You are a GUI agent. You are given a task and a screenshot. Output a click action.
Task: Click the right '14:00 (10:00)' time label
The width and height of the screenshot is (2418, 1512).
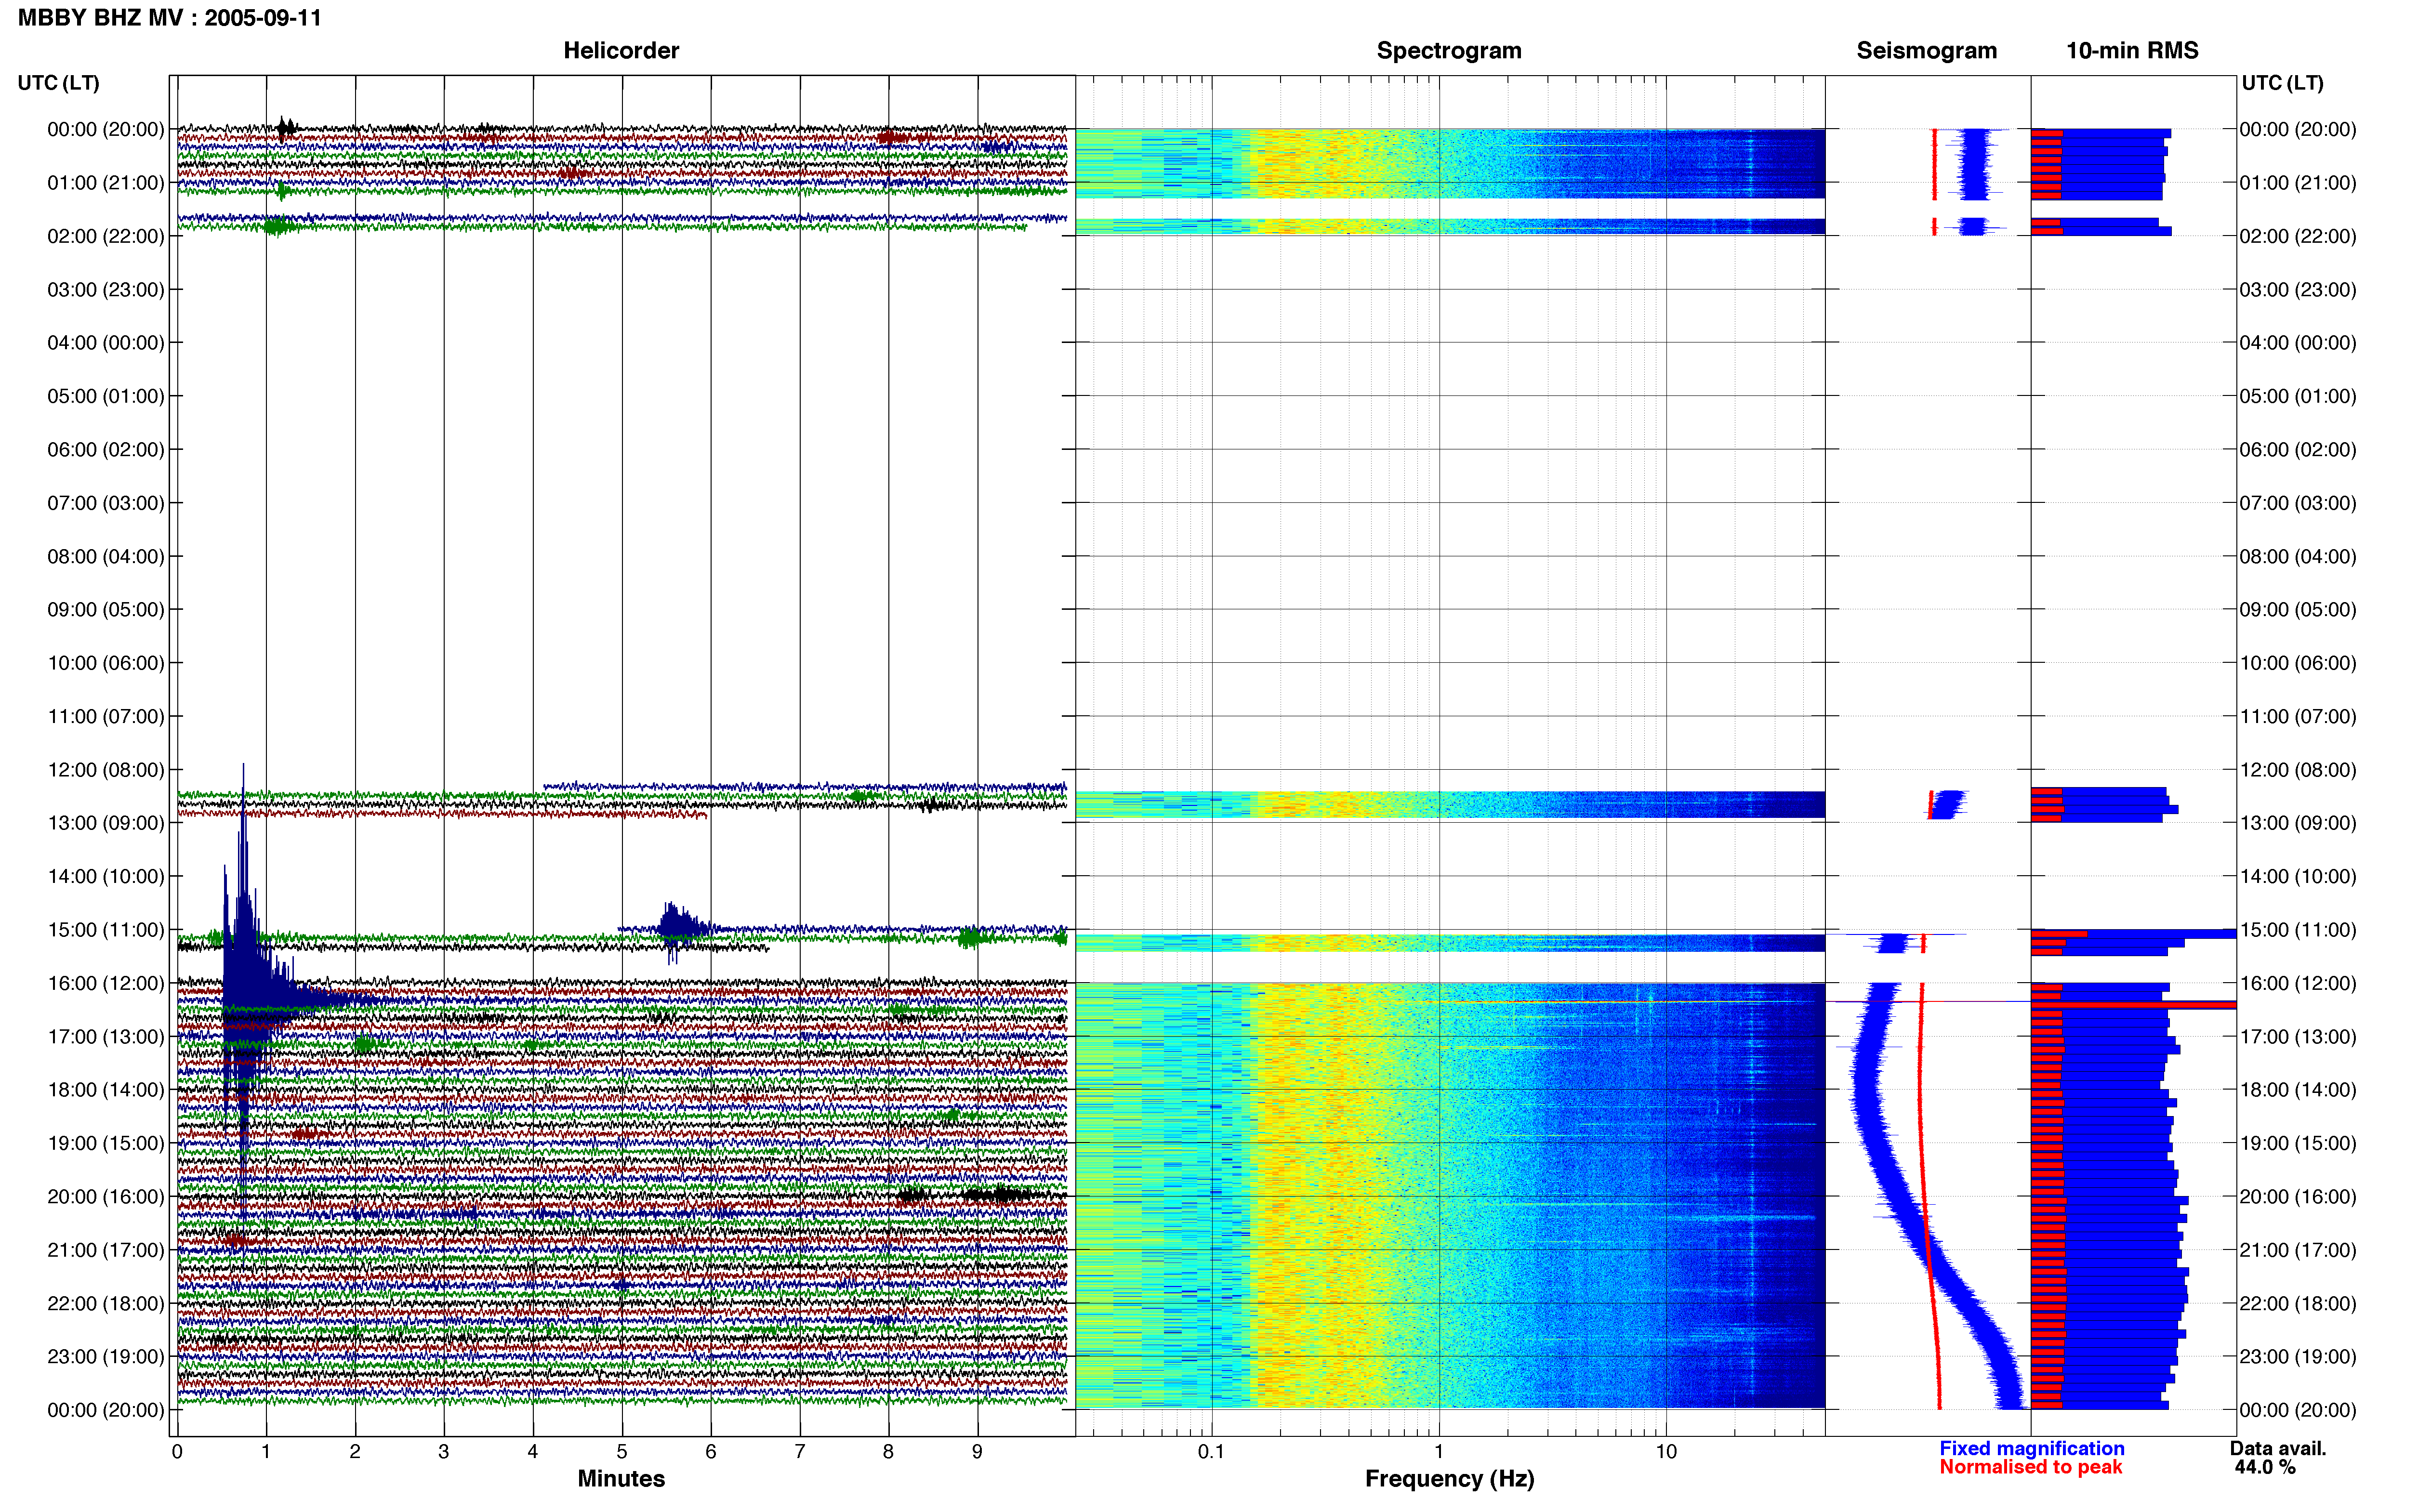(2298, 877)
